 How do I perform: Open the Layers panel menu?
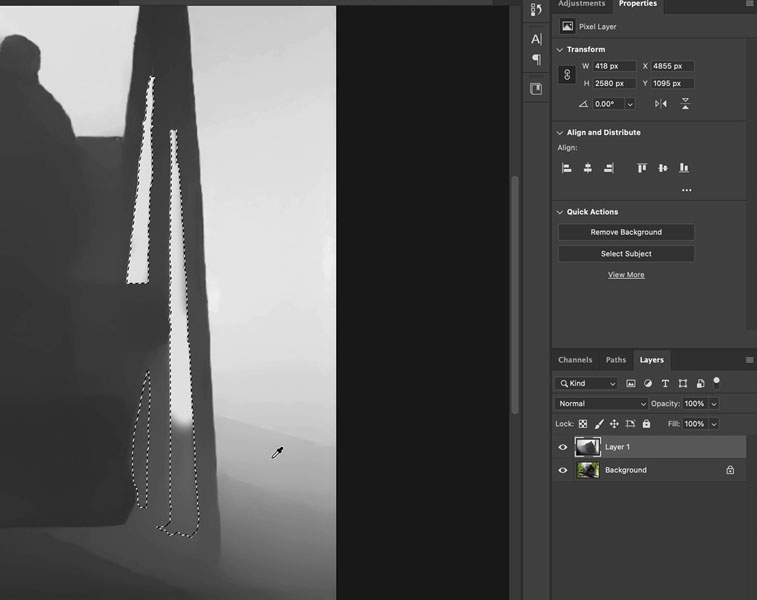749,360
